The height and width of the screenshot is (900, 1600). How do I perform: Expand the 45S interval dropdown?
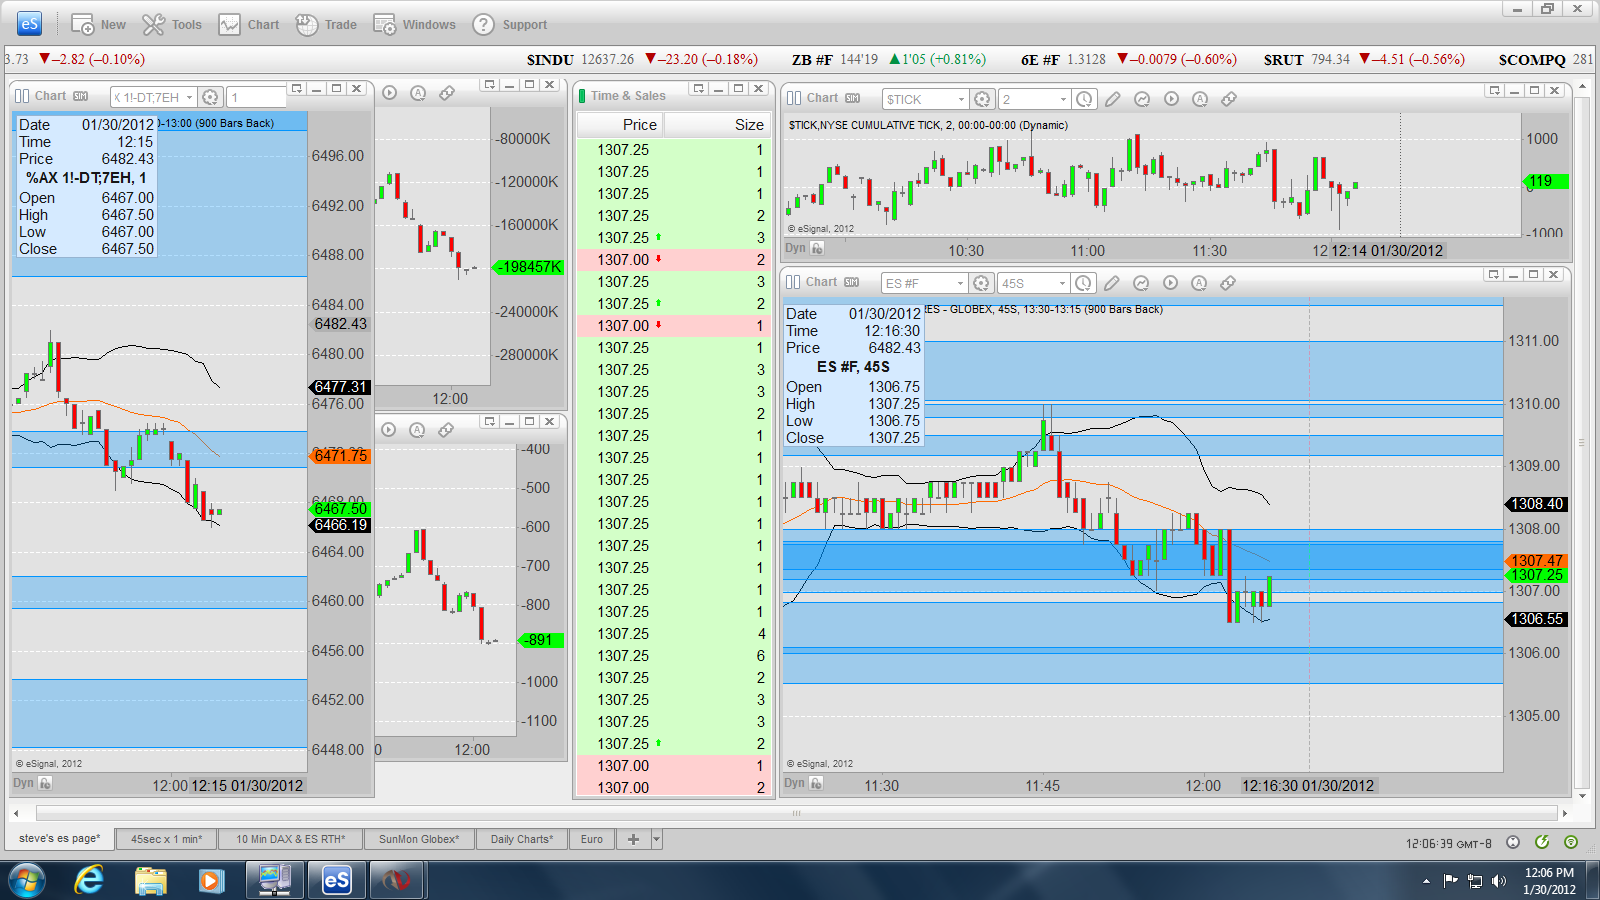pyautogui.click(x=1062, y=283)
